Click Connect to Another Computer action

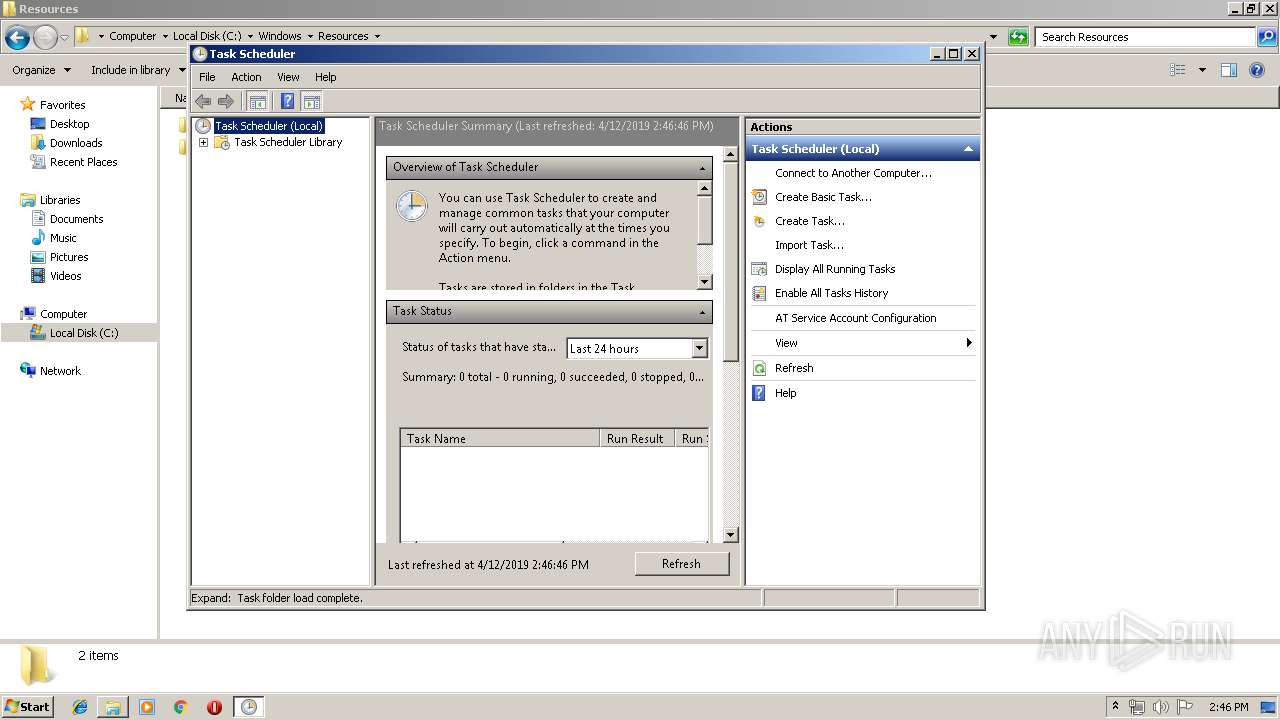point(853,173)
